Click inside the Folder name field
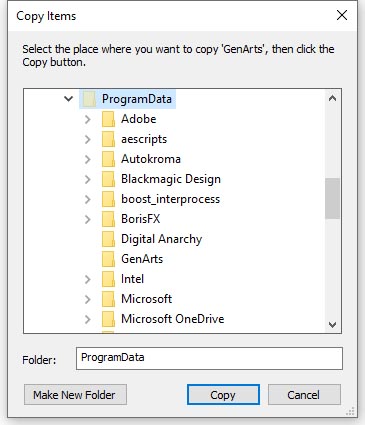 (x=209, y=358)
